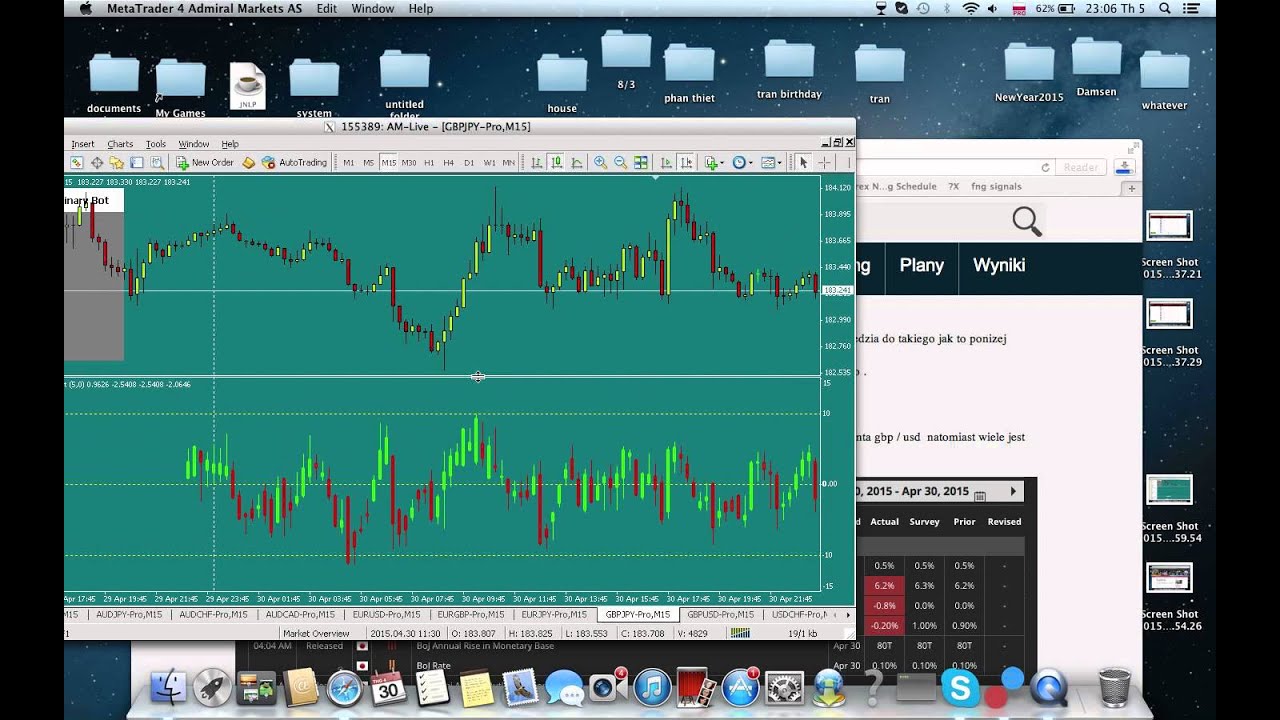
Task: Toggle chart auto scroll
Action: coord(666,162)
